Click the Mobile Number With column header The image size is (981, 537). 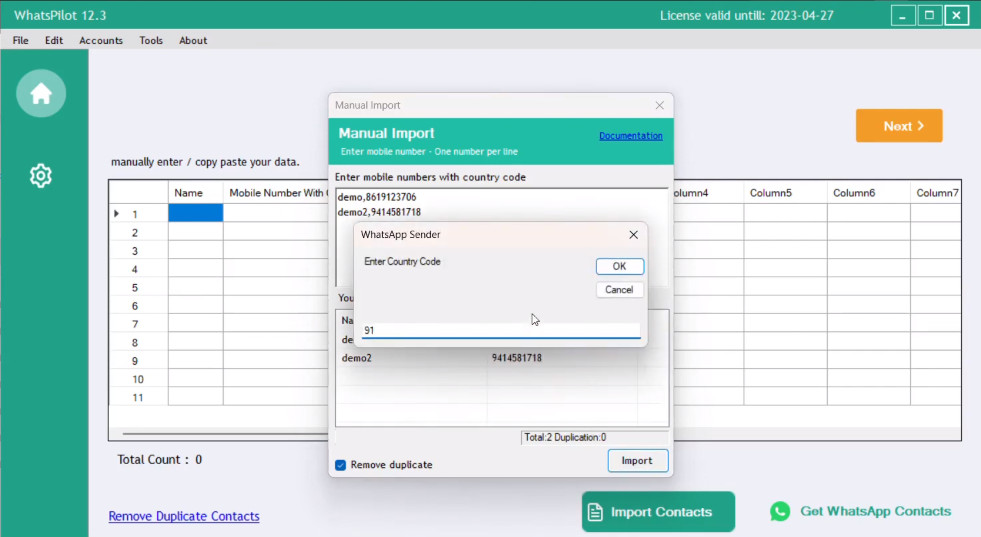coord(276,193)
